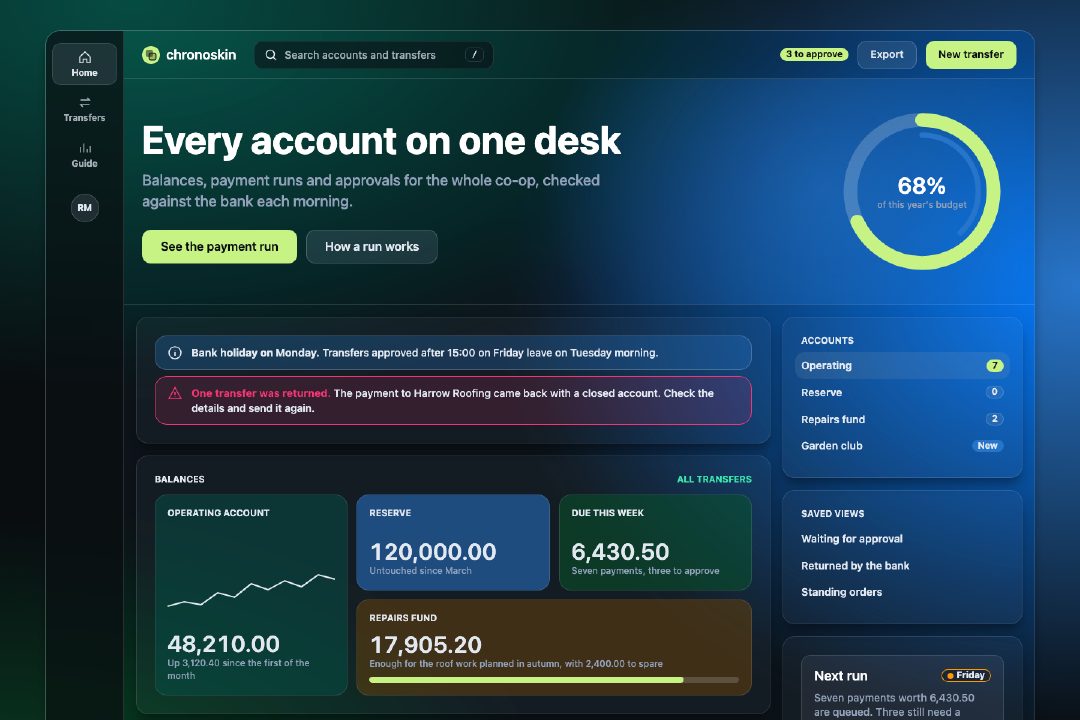Click the Friday badge on Next run
Screen dimensions: 1080x720
[966, 675]
